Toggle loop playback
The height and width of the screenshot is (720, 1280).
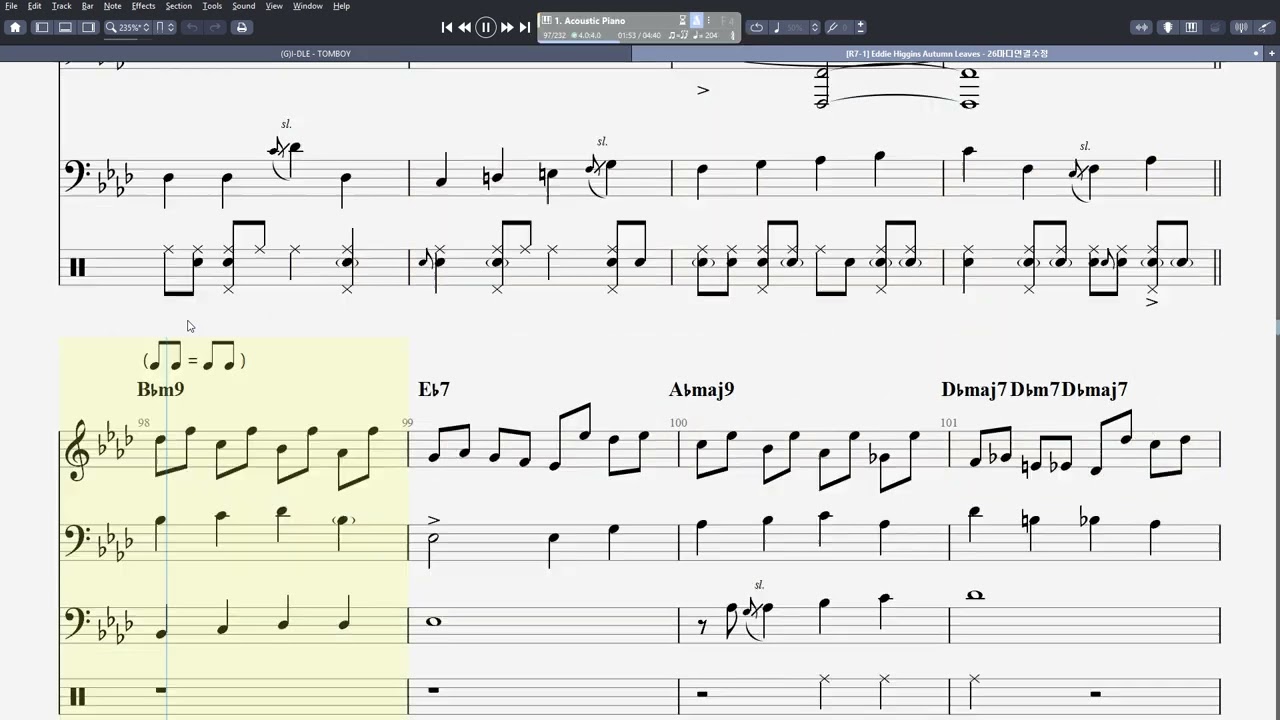point(757,27)
